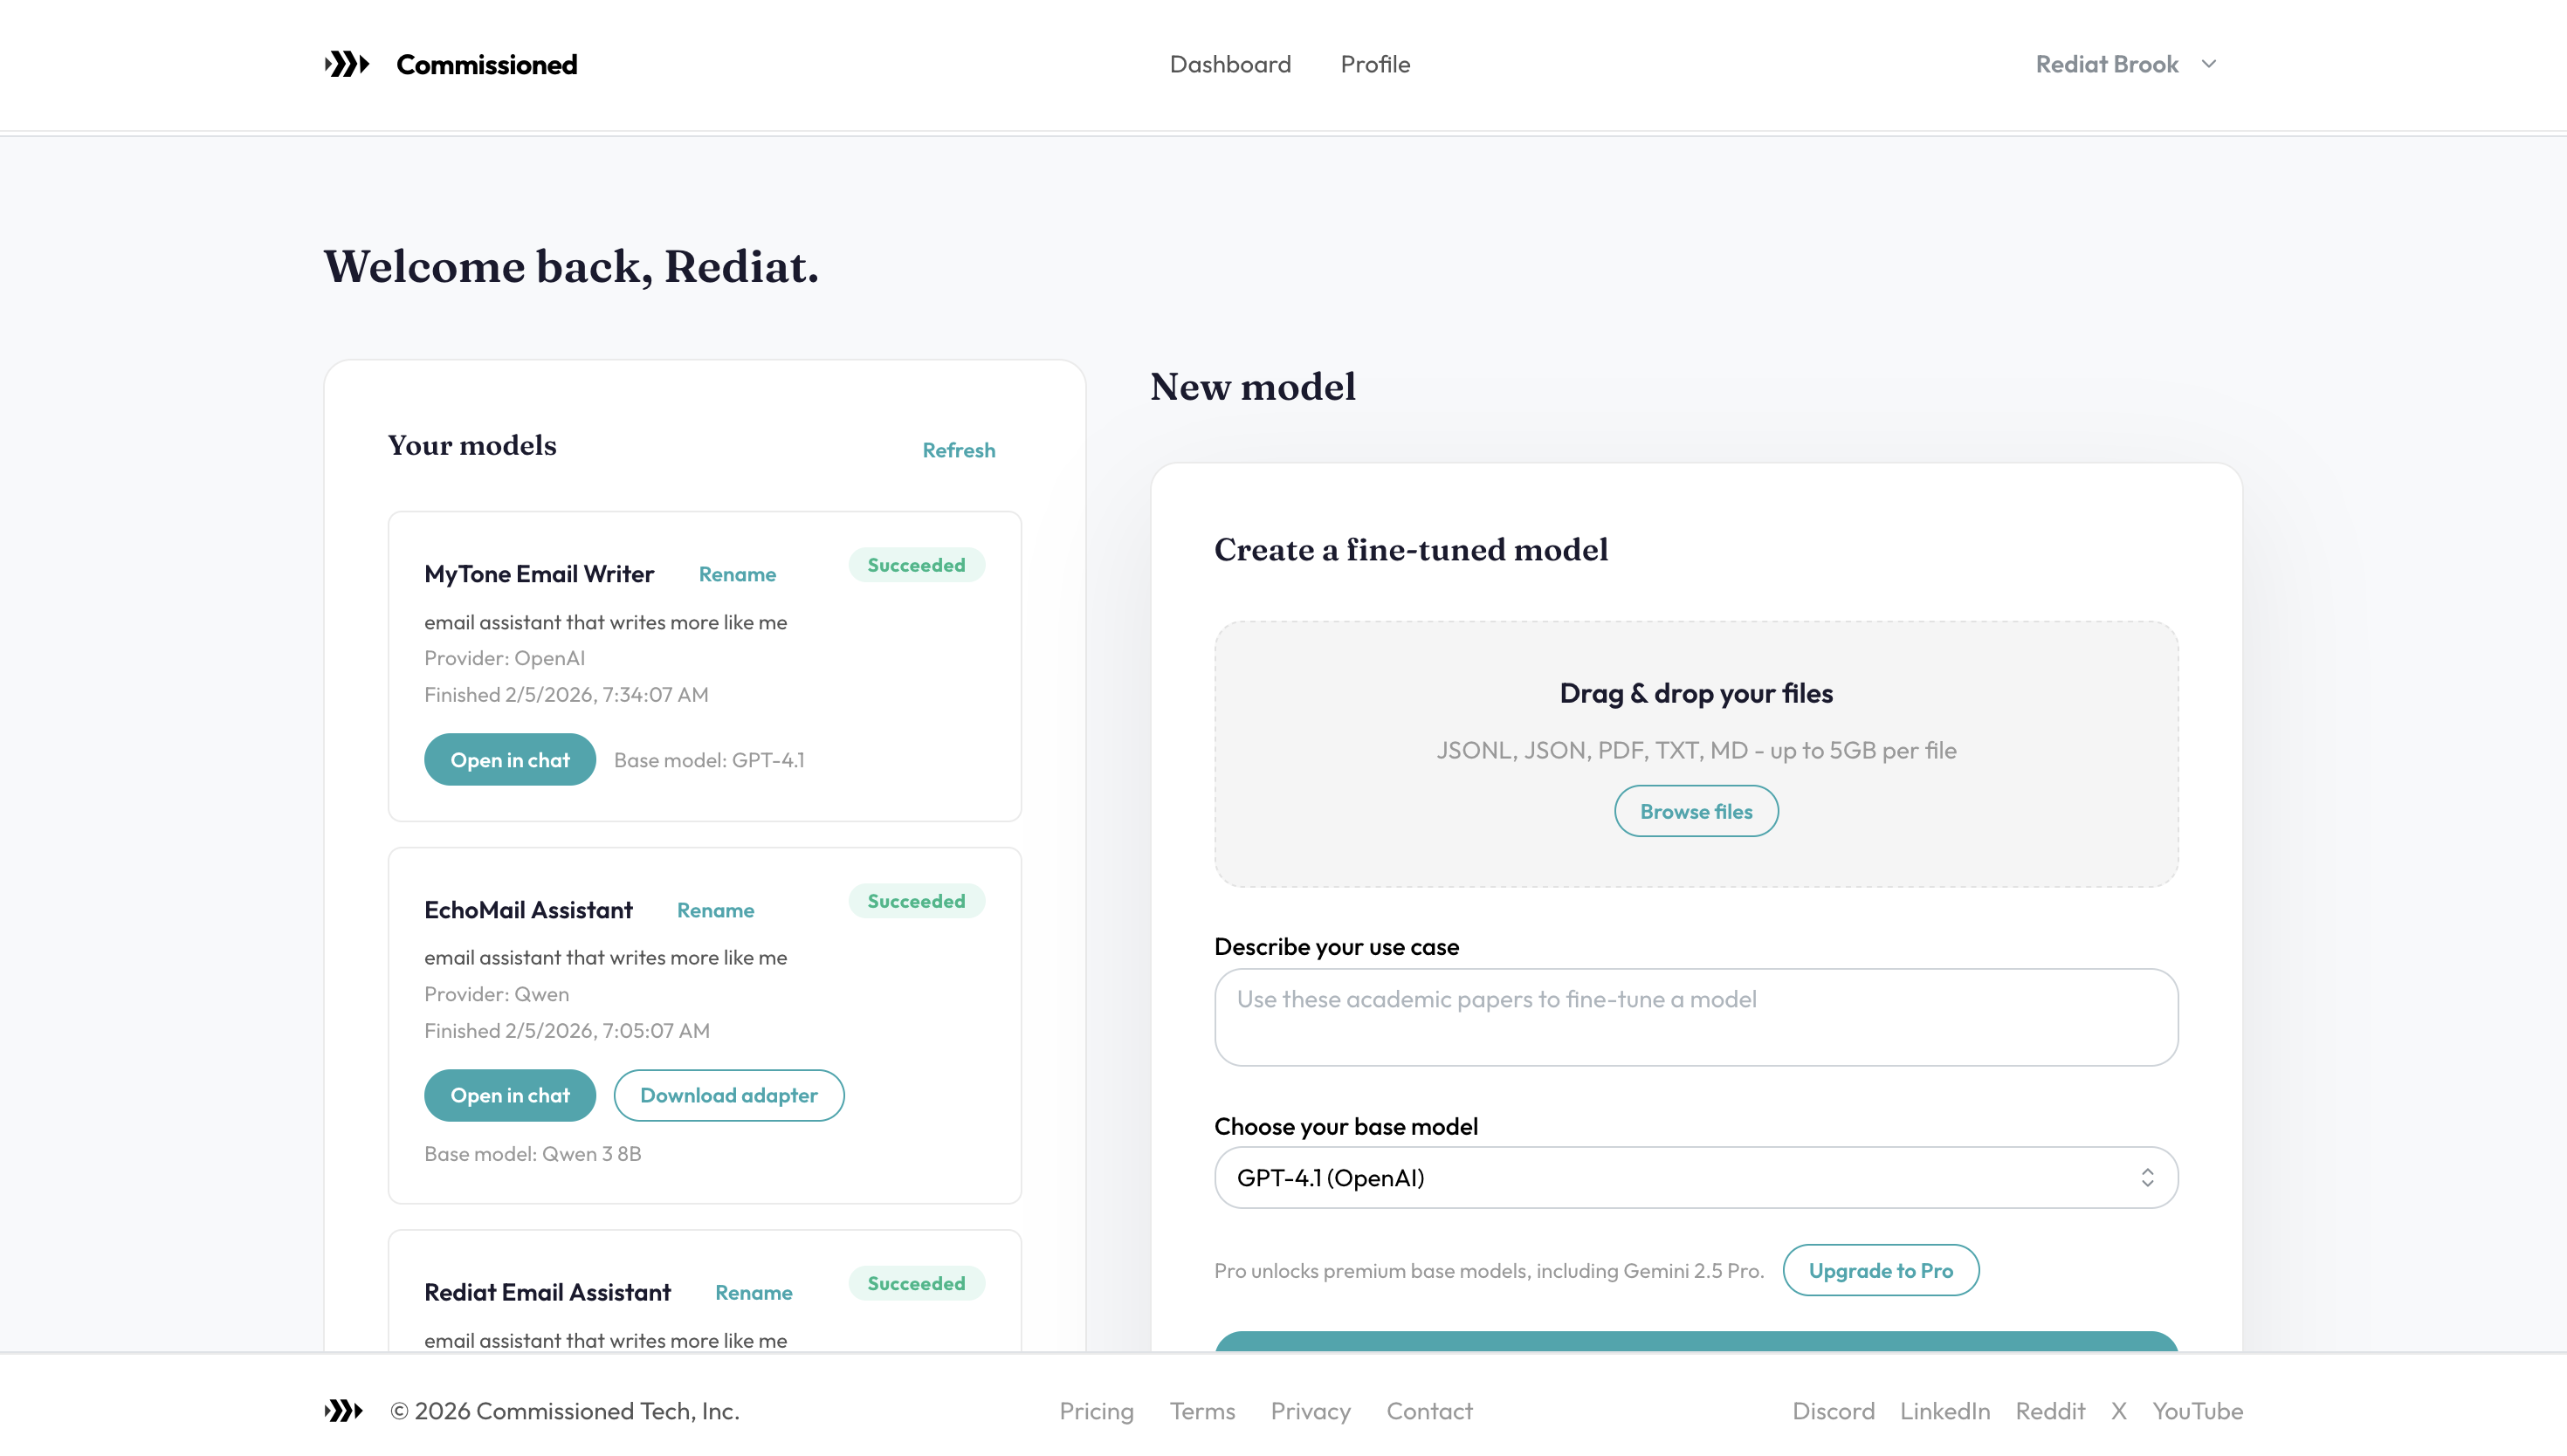Click Browse files to upload training data
This screenshot has height=1456, width=2567.
(x=1695, y=810)
